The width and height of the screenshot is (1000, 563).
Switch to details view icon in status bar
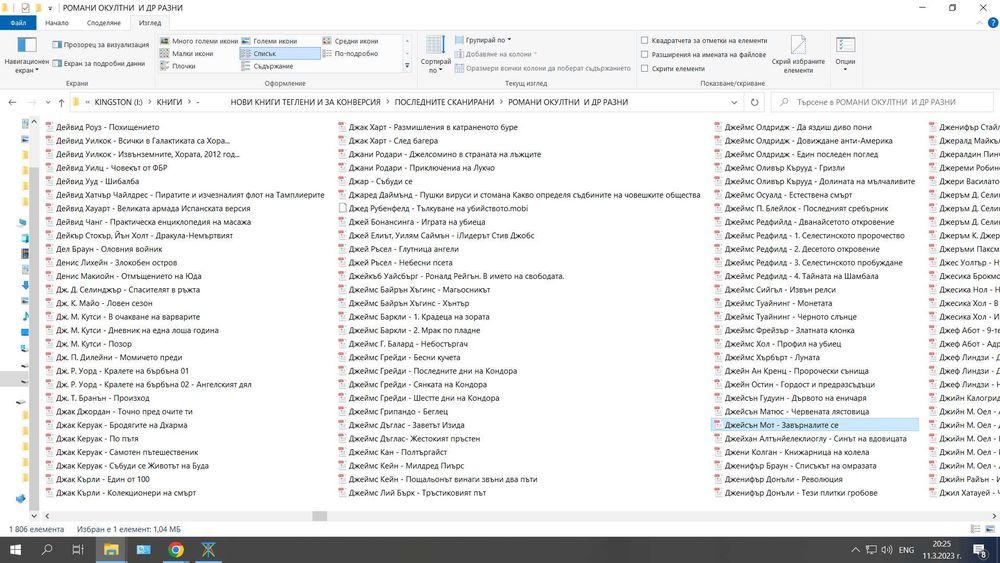coord(975,529)
